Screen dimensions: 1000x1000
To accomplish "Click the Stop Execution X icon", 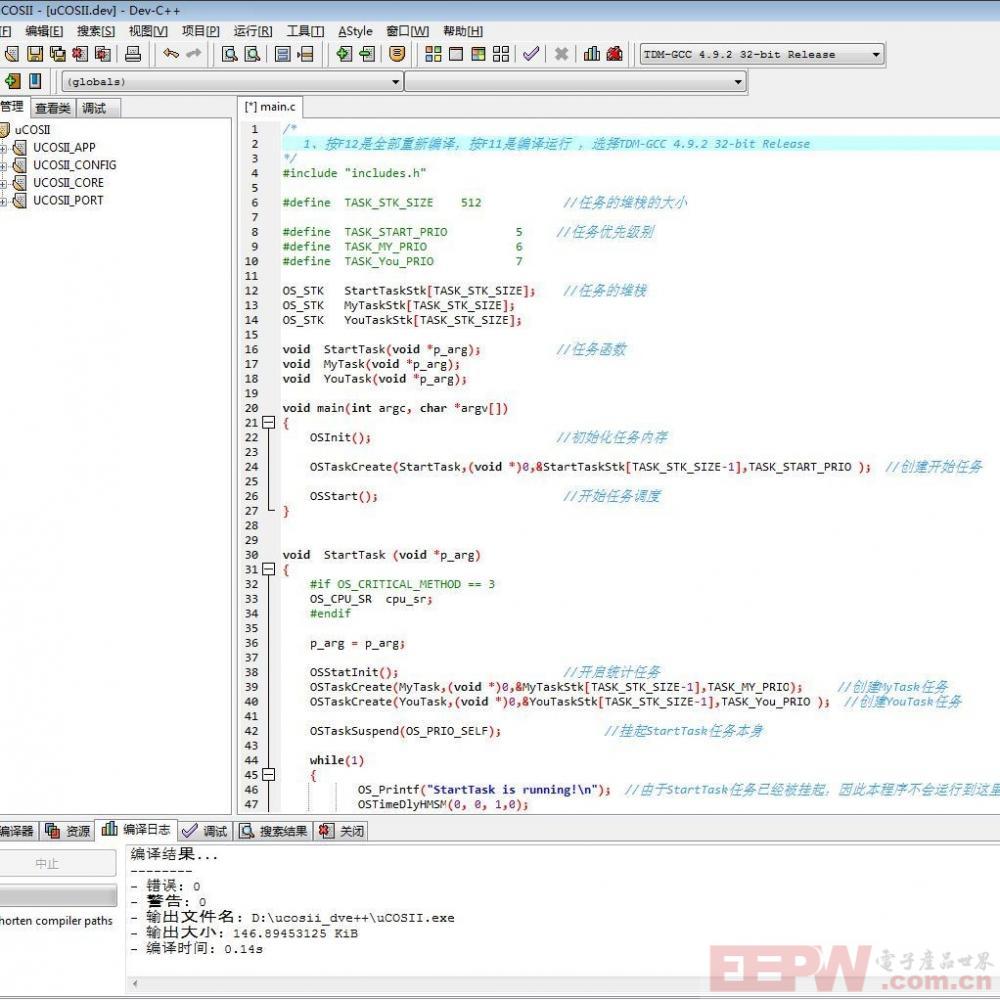I will click(x=561, y=54).
